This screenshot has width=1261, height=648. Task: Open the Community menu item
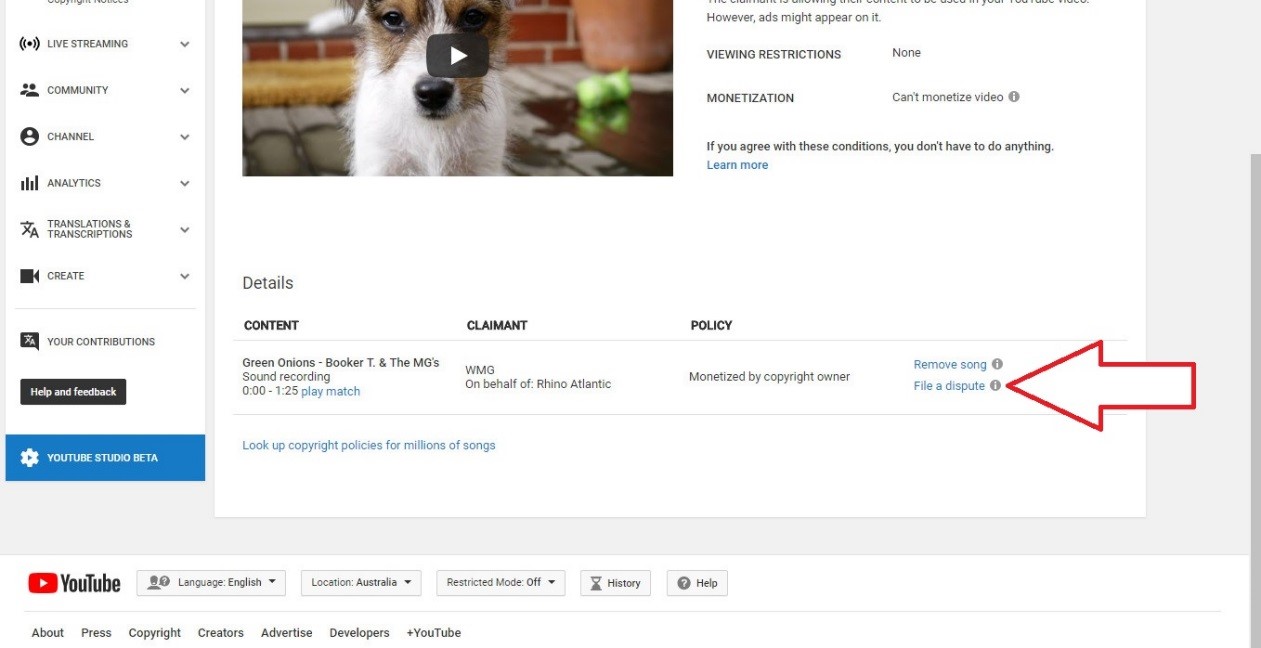click(x=105, y=90)
